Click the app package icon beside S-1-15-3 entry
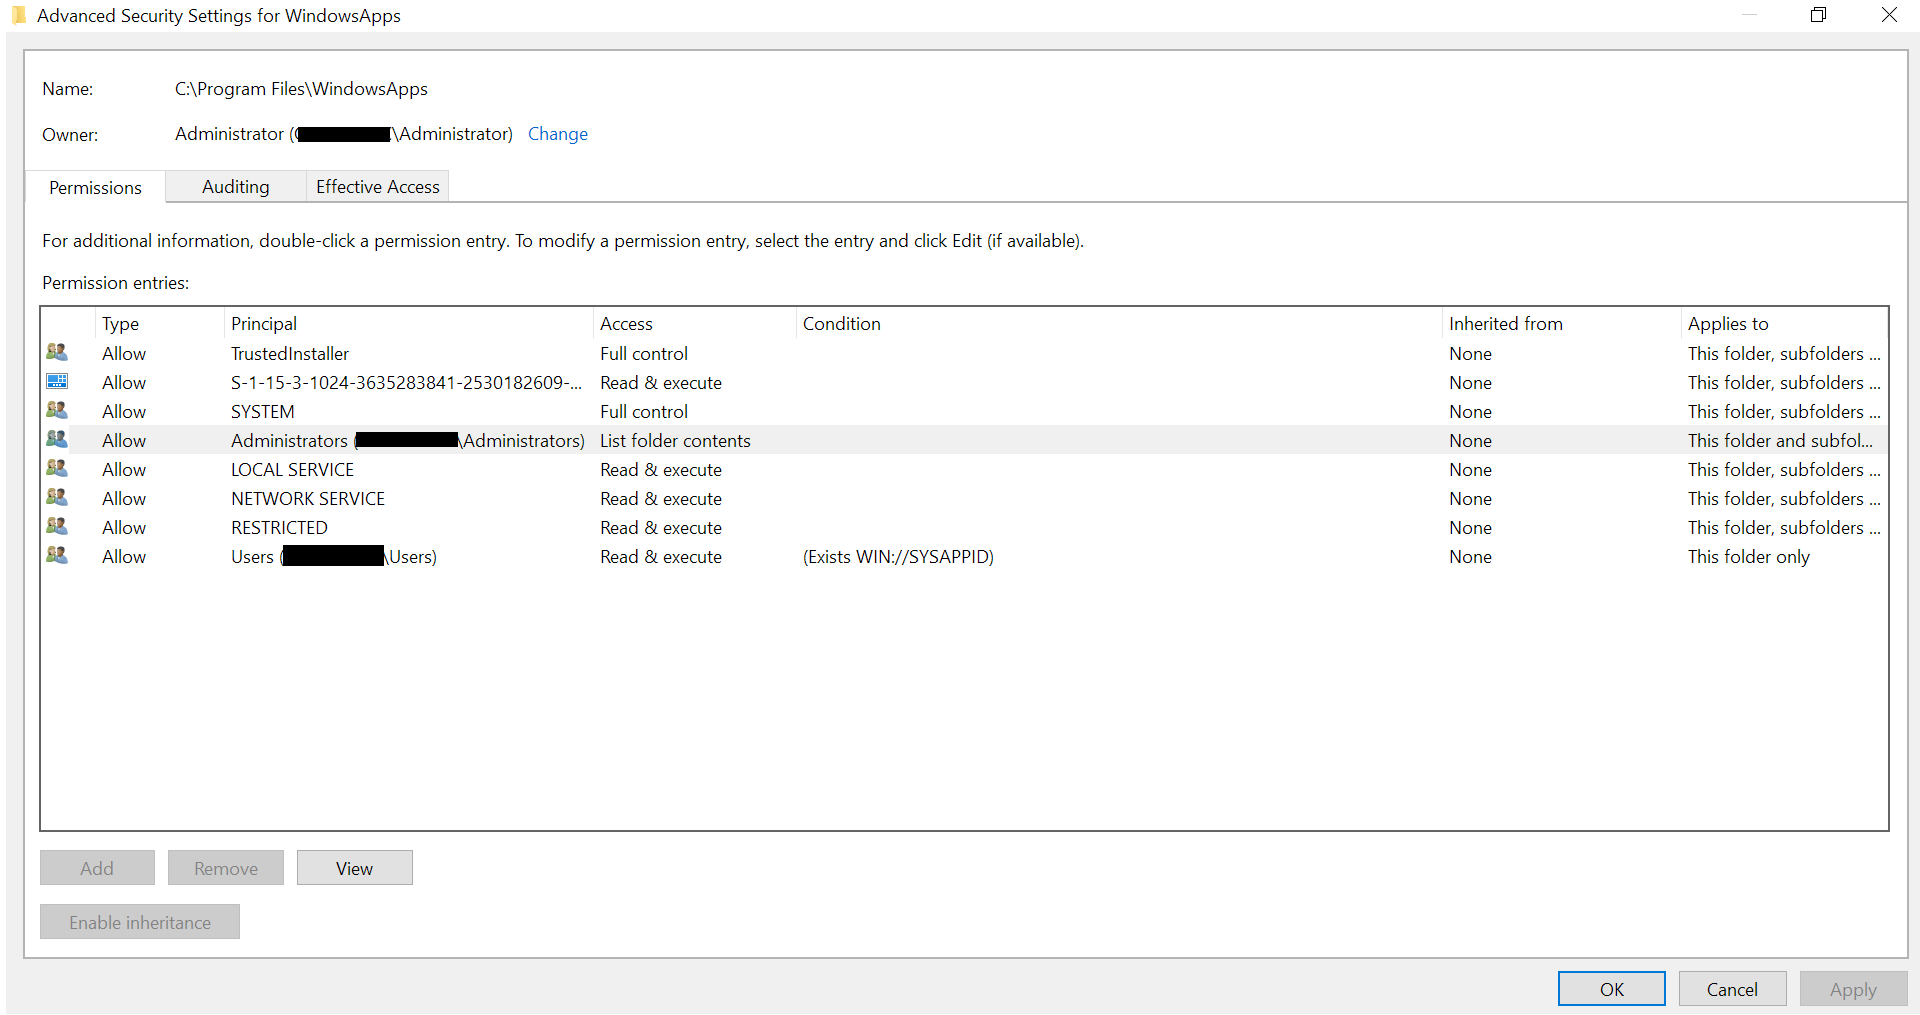 [57, 381]
